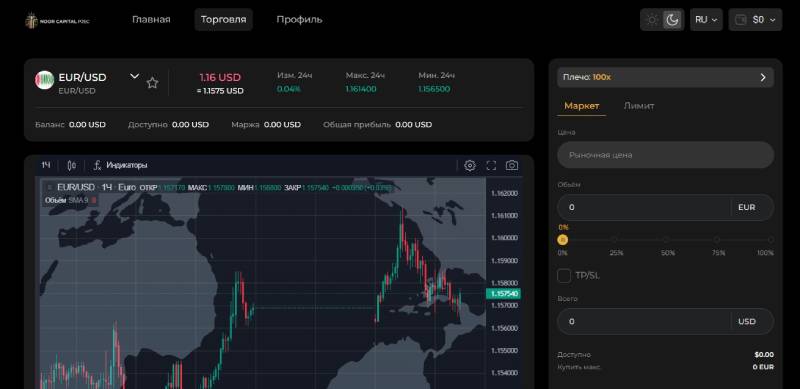Click the Всего USD total field
This screenshot has height=389, width=800.
pos(665,322)
